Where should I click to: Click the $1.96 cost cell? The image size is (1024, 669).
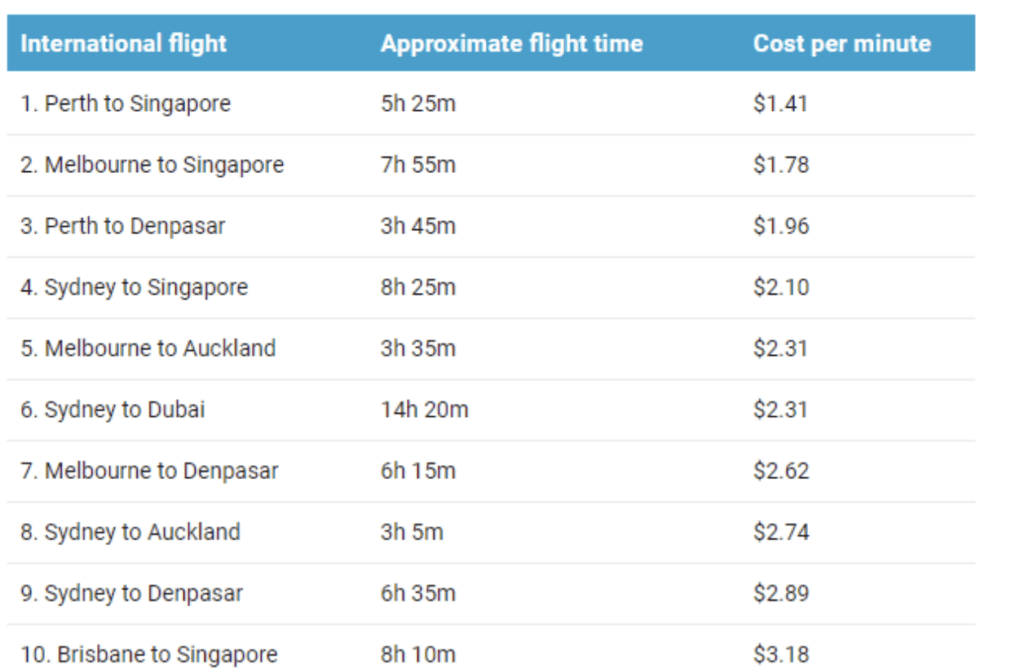point(780,226)
